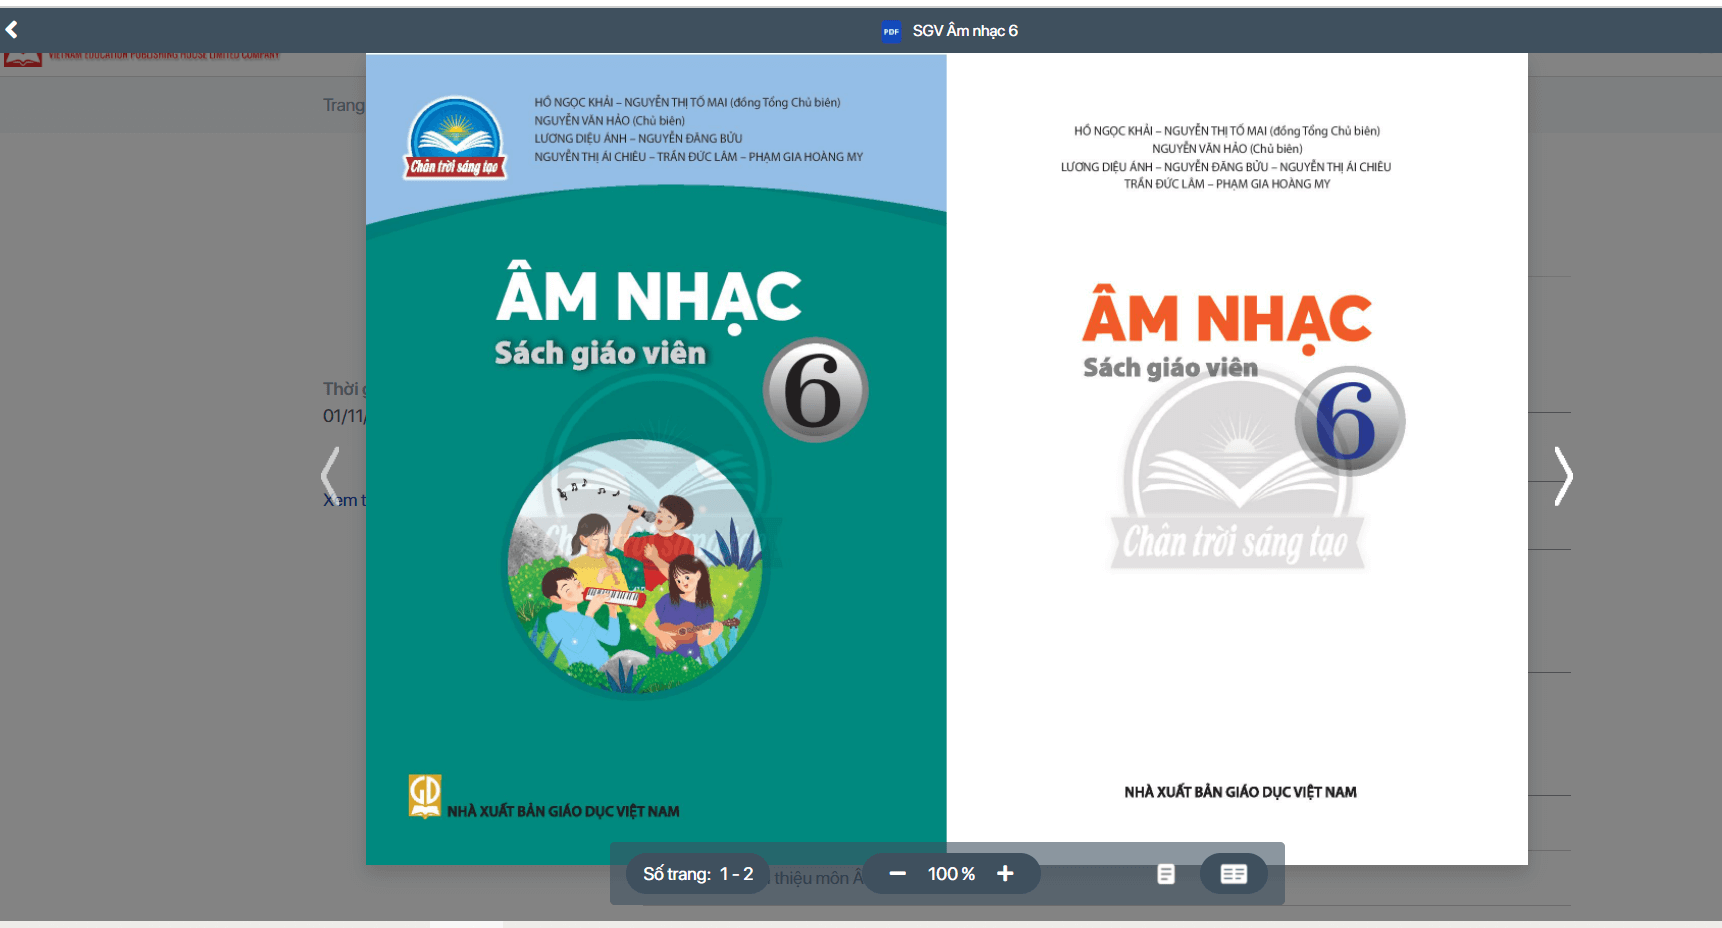Click the PDF icon beside SGV Âm nhạc 6
Viewport: 1722px width, 928px height.
(891, 31)
